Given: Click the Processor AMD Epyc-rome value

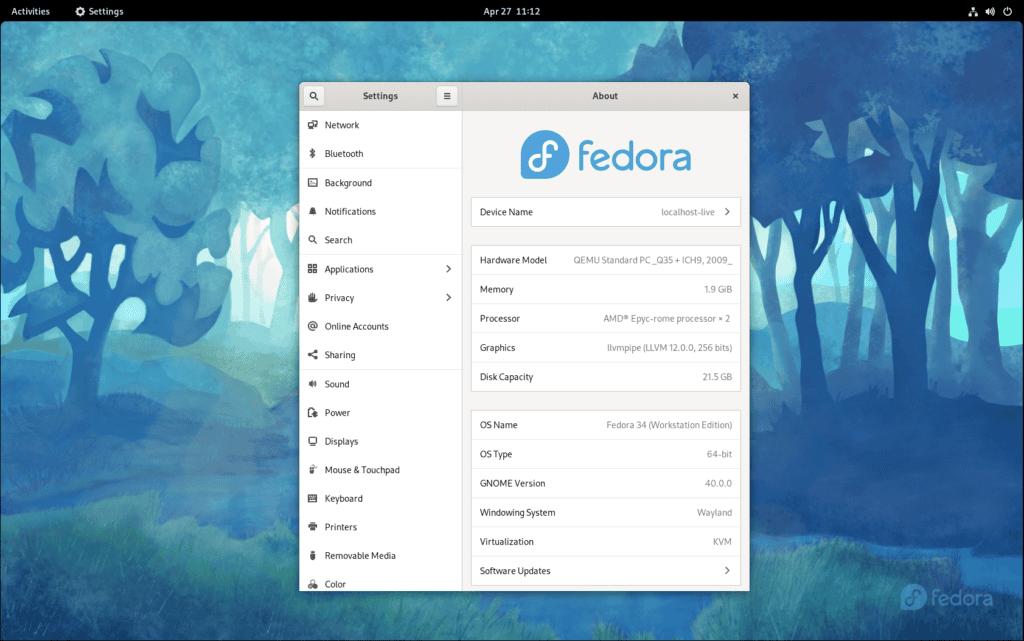Looking at the screenshot, I should tap(666, 319).
